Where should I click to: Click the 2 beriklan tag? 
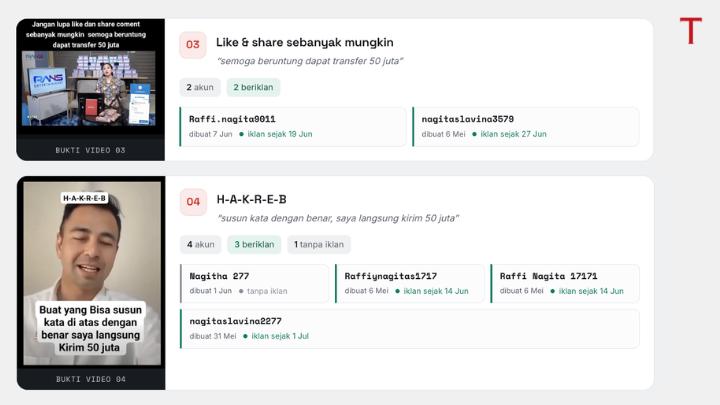pyautogui.click(x=253, y=87)
